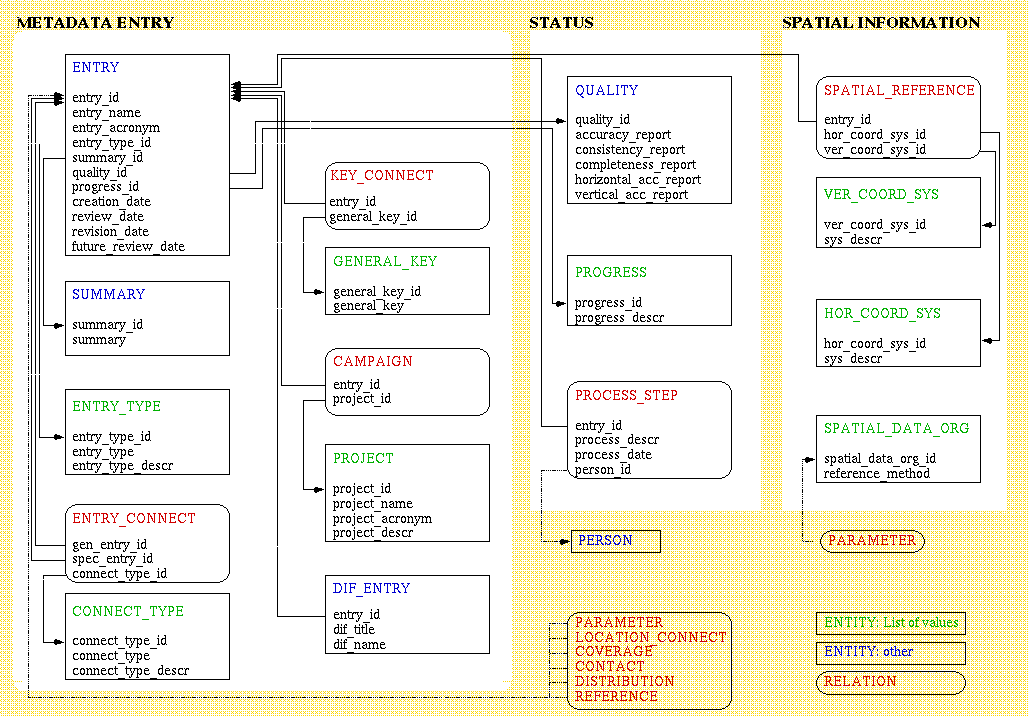Click the ENTRY entity box title

click(x=96, y=68)
